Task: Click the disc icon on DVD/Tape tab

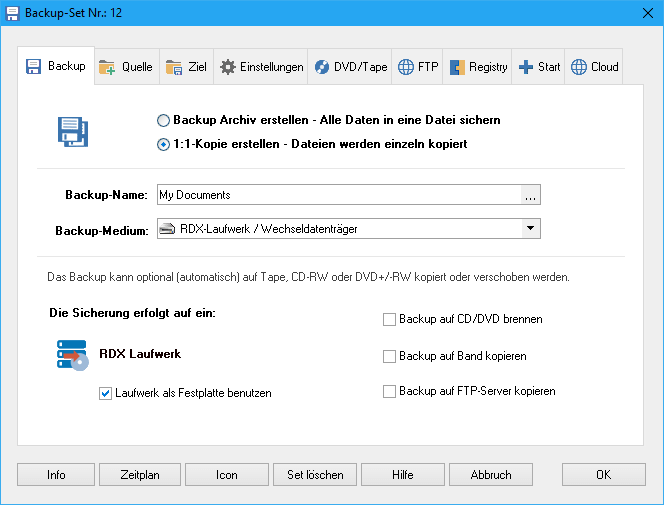Action: [322, 67]
